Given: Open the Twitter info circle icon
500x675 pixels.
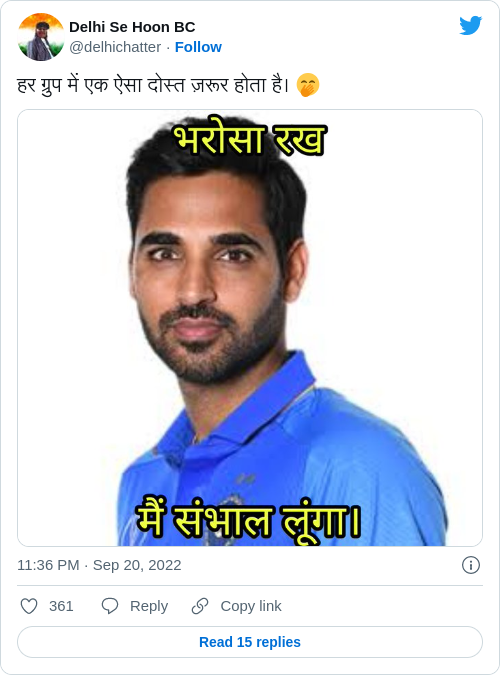Looking at the screenshot, I should [x=471, y=565].
